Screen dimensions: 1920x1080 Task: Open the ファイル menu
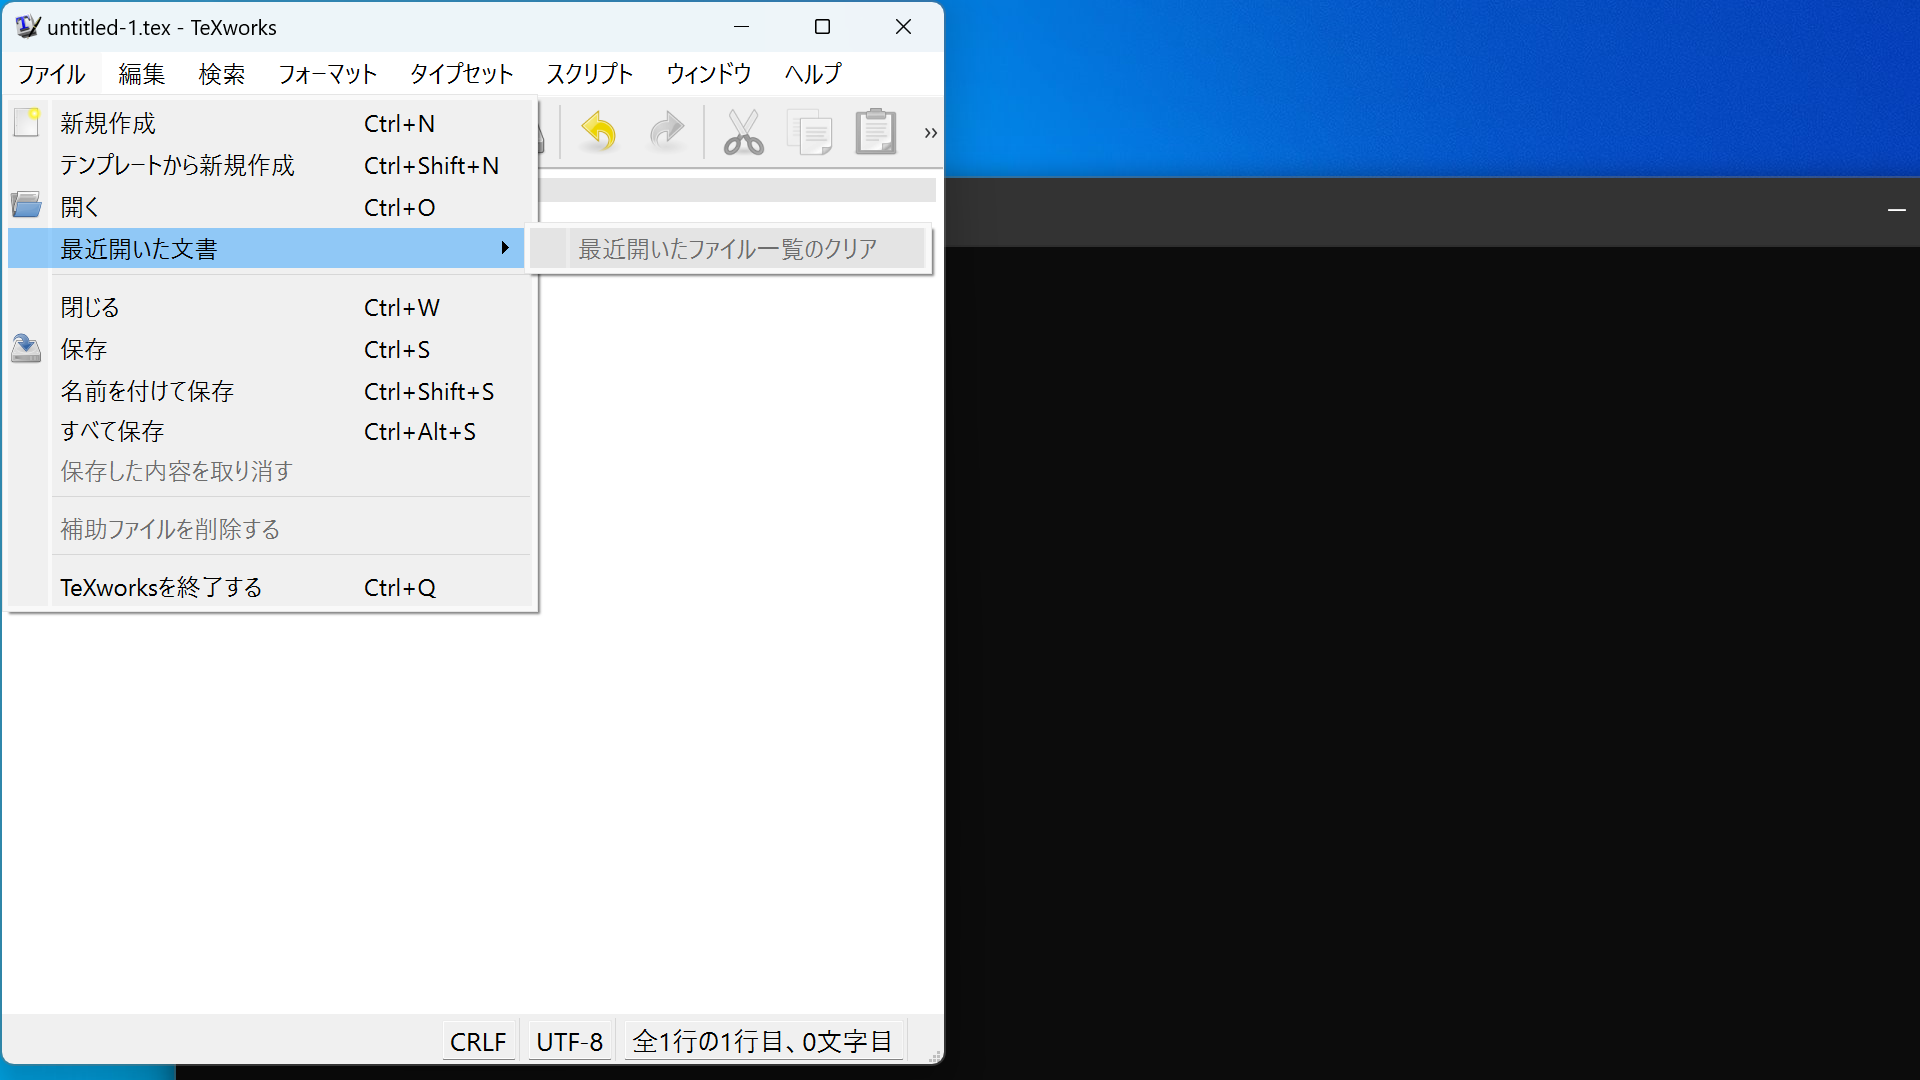(51, 74)
